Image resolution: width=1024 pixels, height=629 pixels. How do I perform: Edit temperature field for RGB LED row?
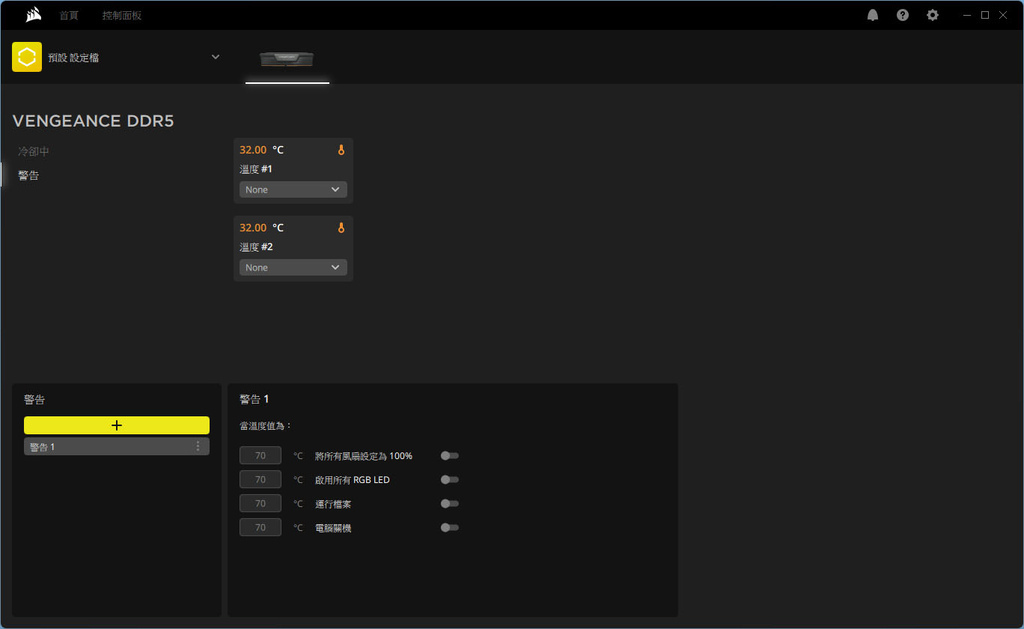pos(261,479)
